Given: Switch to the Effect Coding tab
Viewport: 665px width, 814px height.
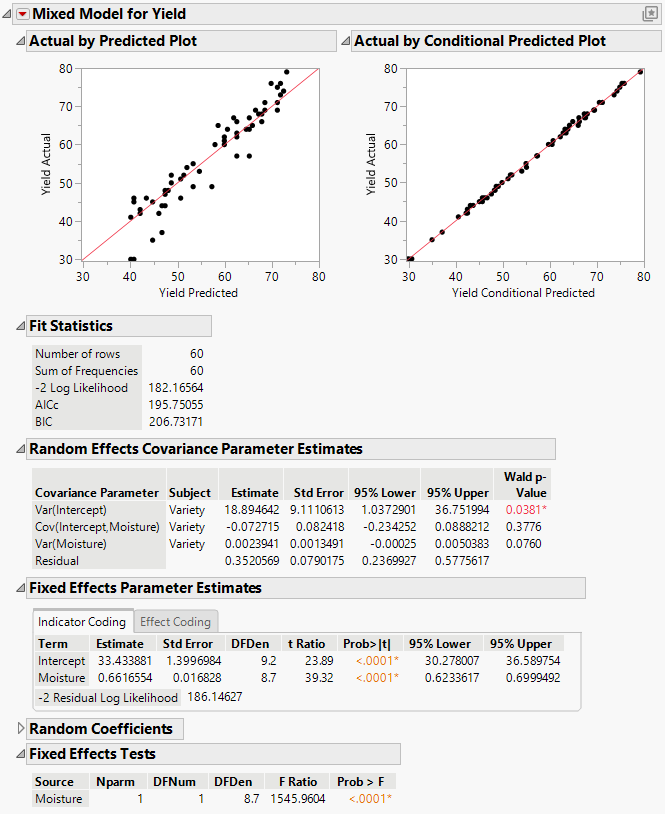Looking at the screenshot, I should point(175,621).
